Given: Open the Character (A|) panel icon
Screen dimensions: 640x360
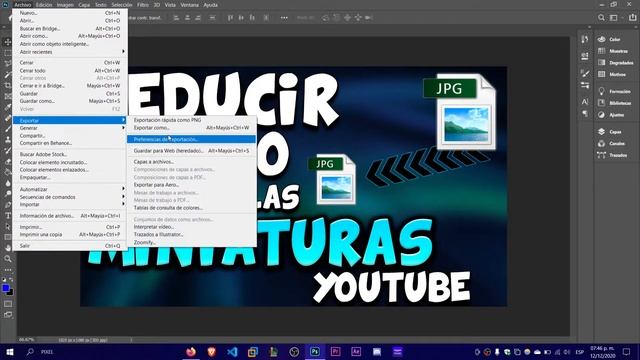Looking at the screenshot, I should click(585, 102).
